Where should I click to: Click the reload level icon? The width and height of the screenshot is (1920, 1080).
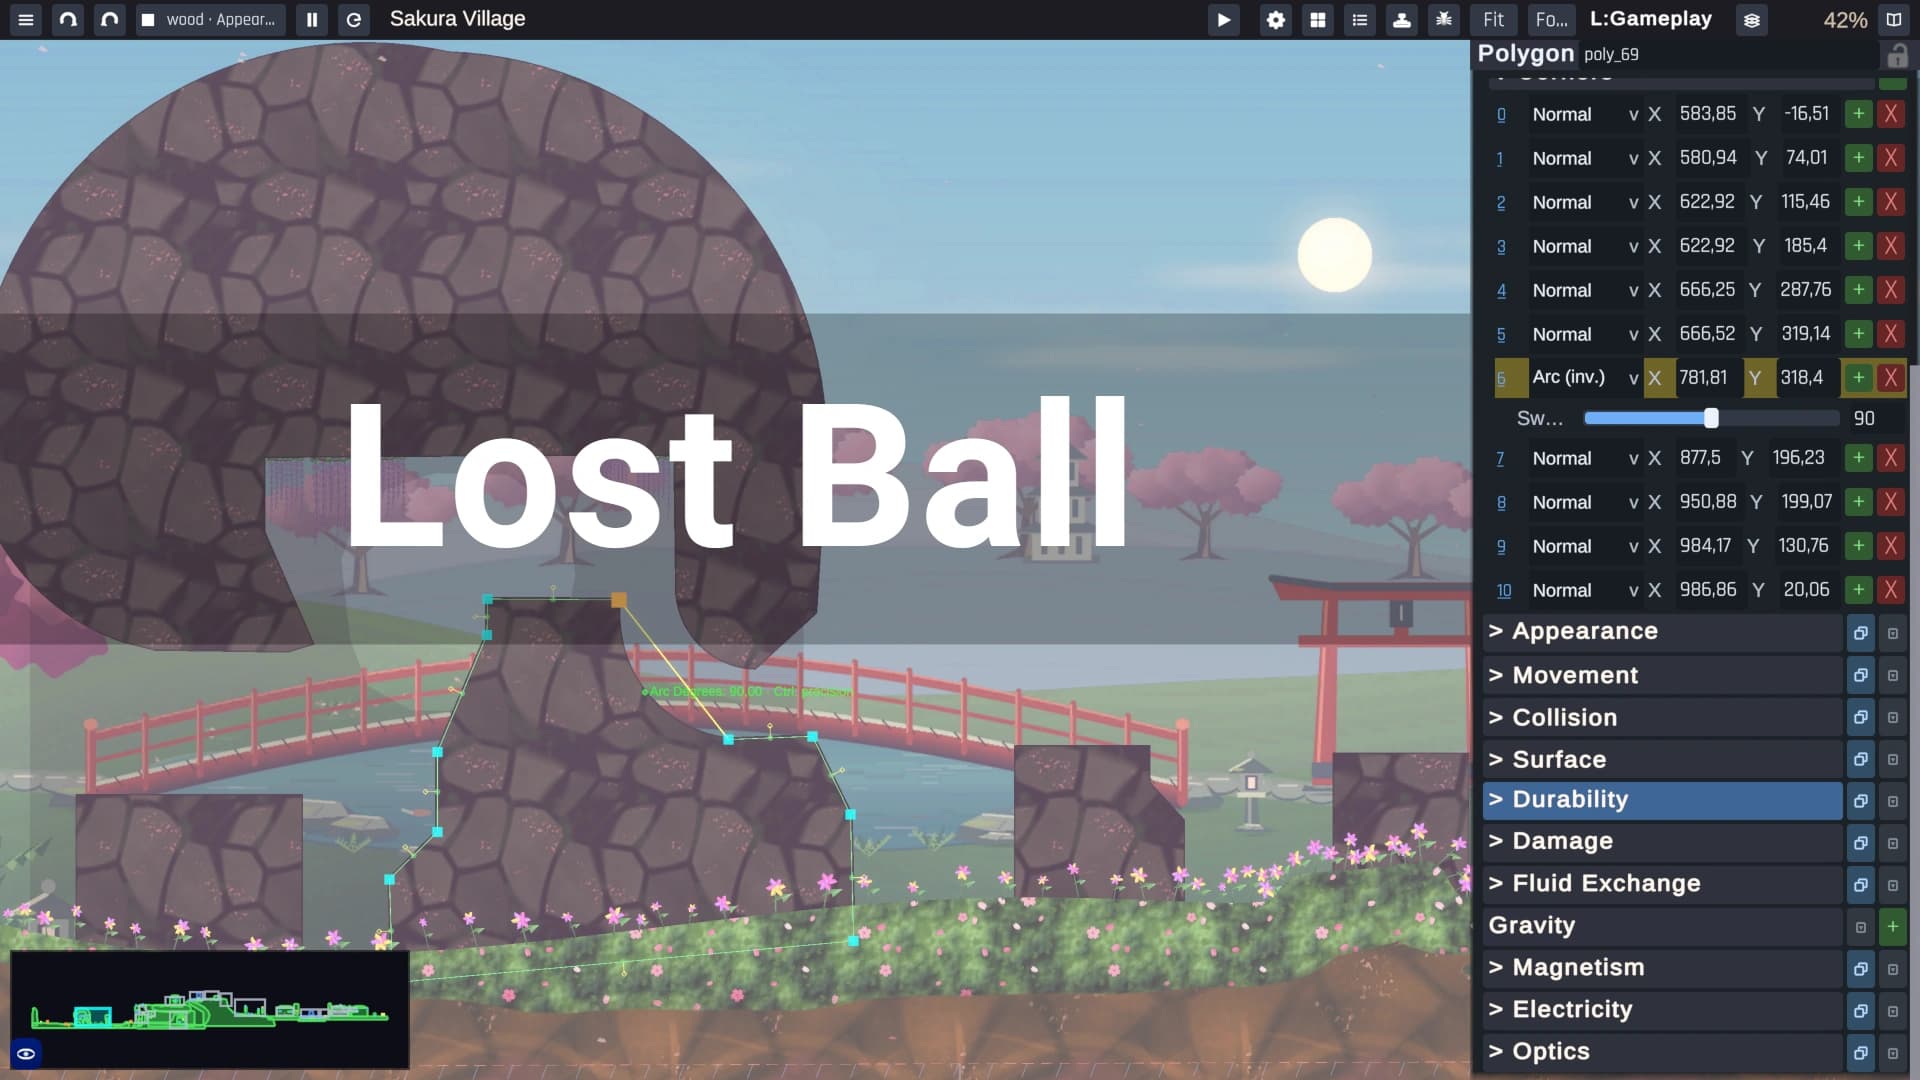pyautogui.click(x=354, y=19)
